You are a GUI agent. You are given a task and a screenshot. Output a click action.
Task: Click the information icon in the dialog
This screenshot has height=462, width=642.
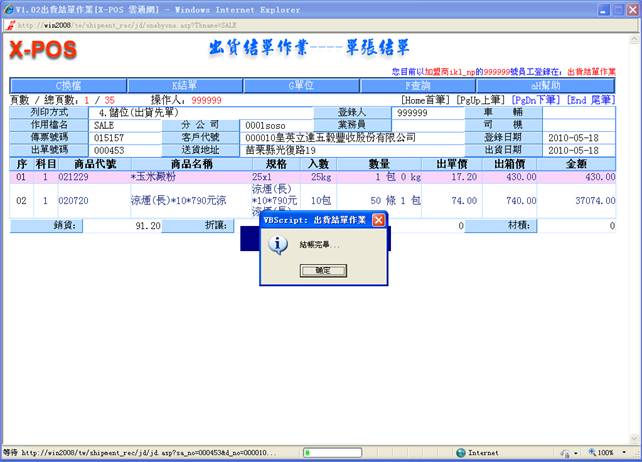point(279,244)
